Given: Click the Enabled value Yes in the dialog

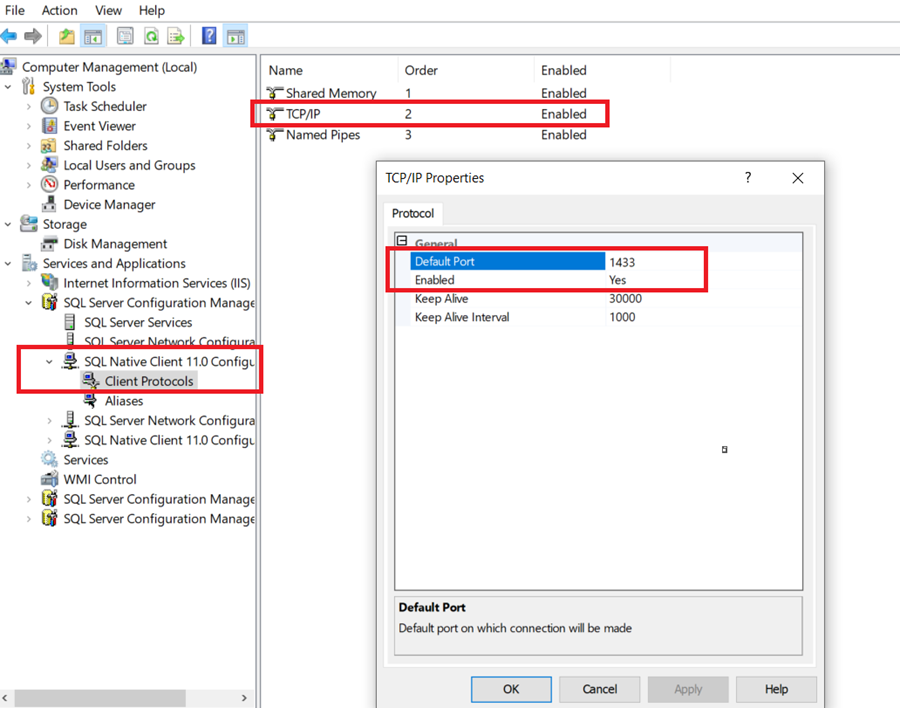Looking at the screenshot, I should click(x=618, y=280).
